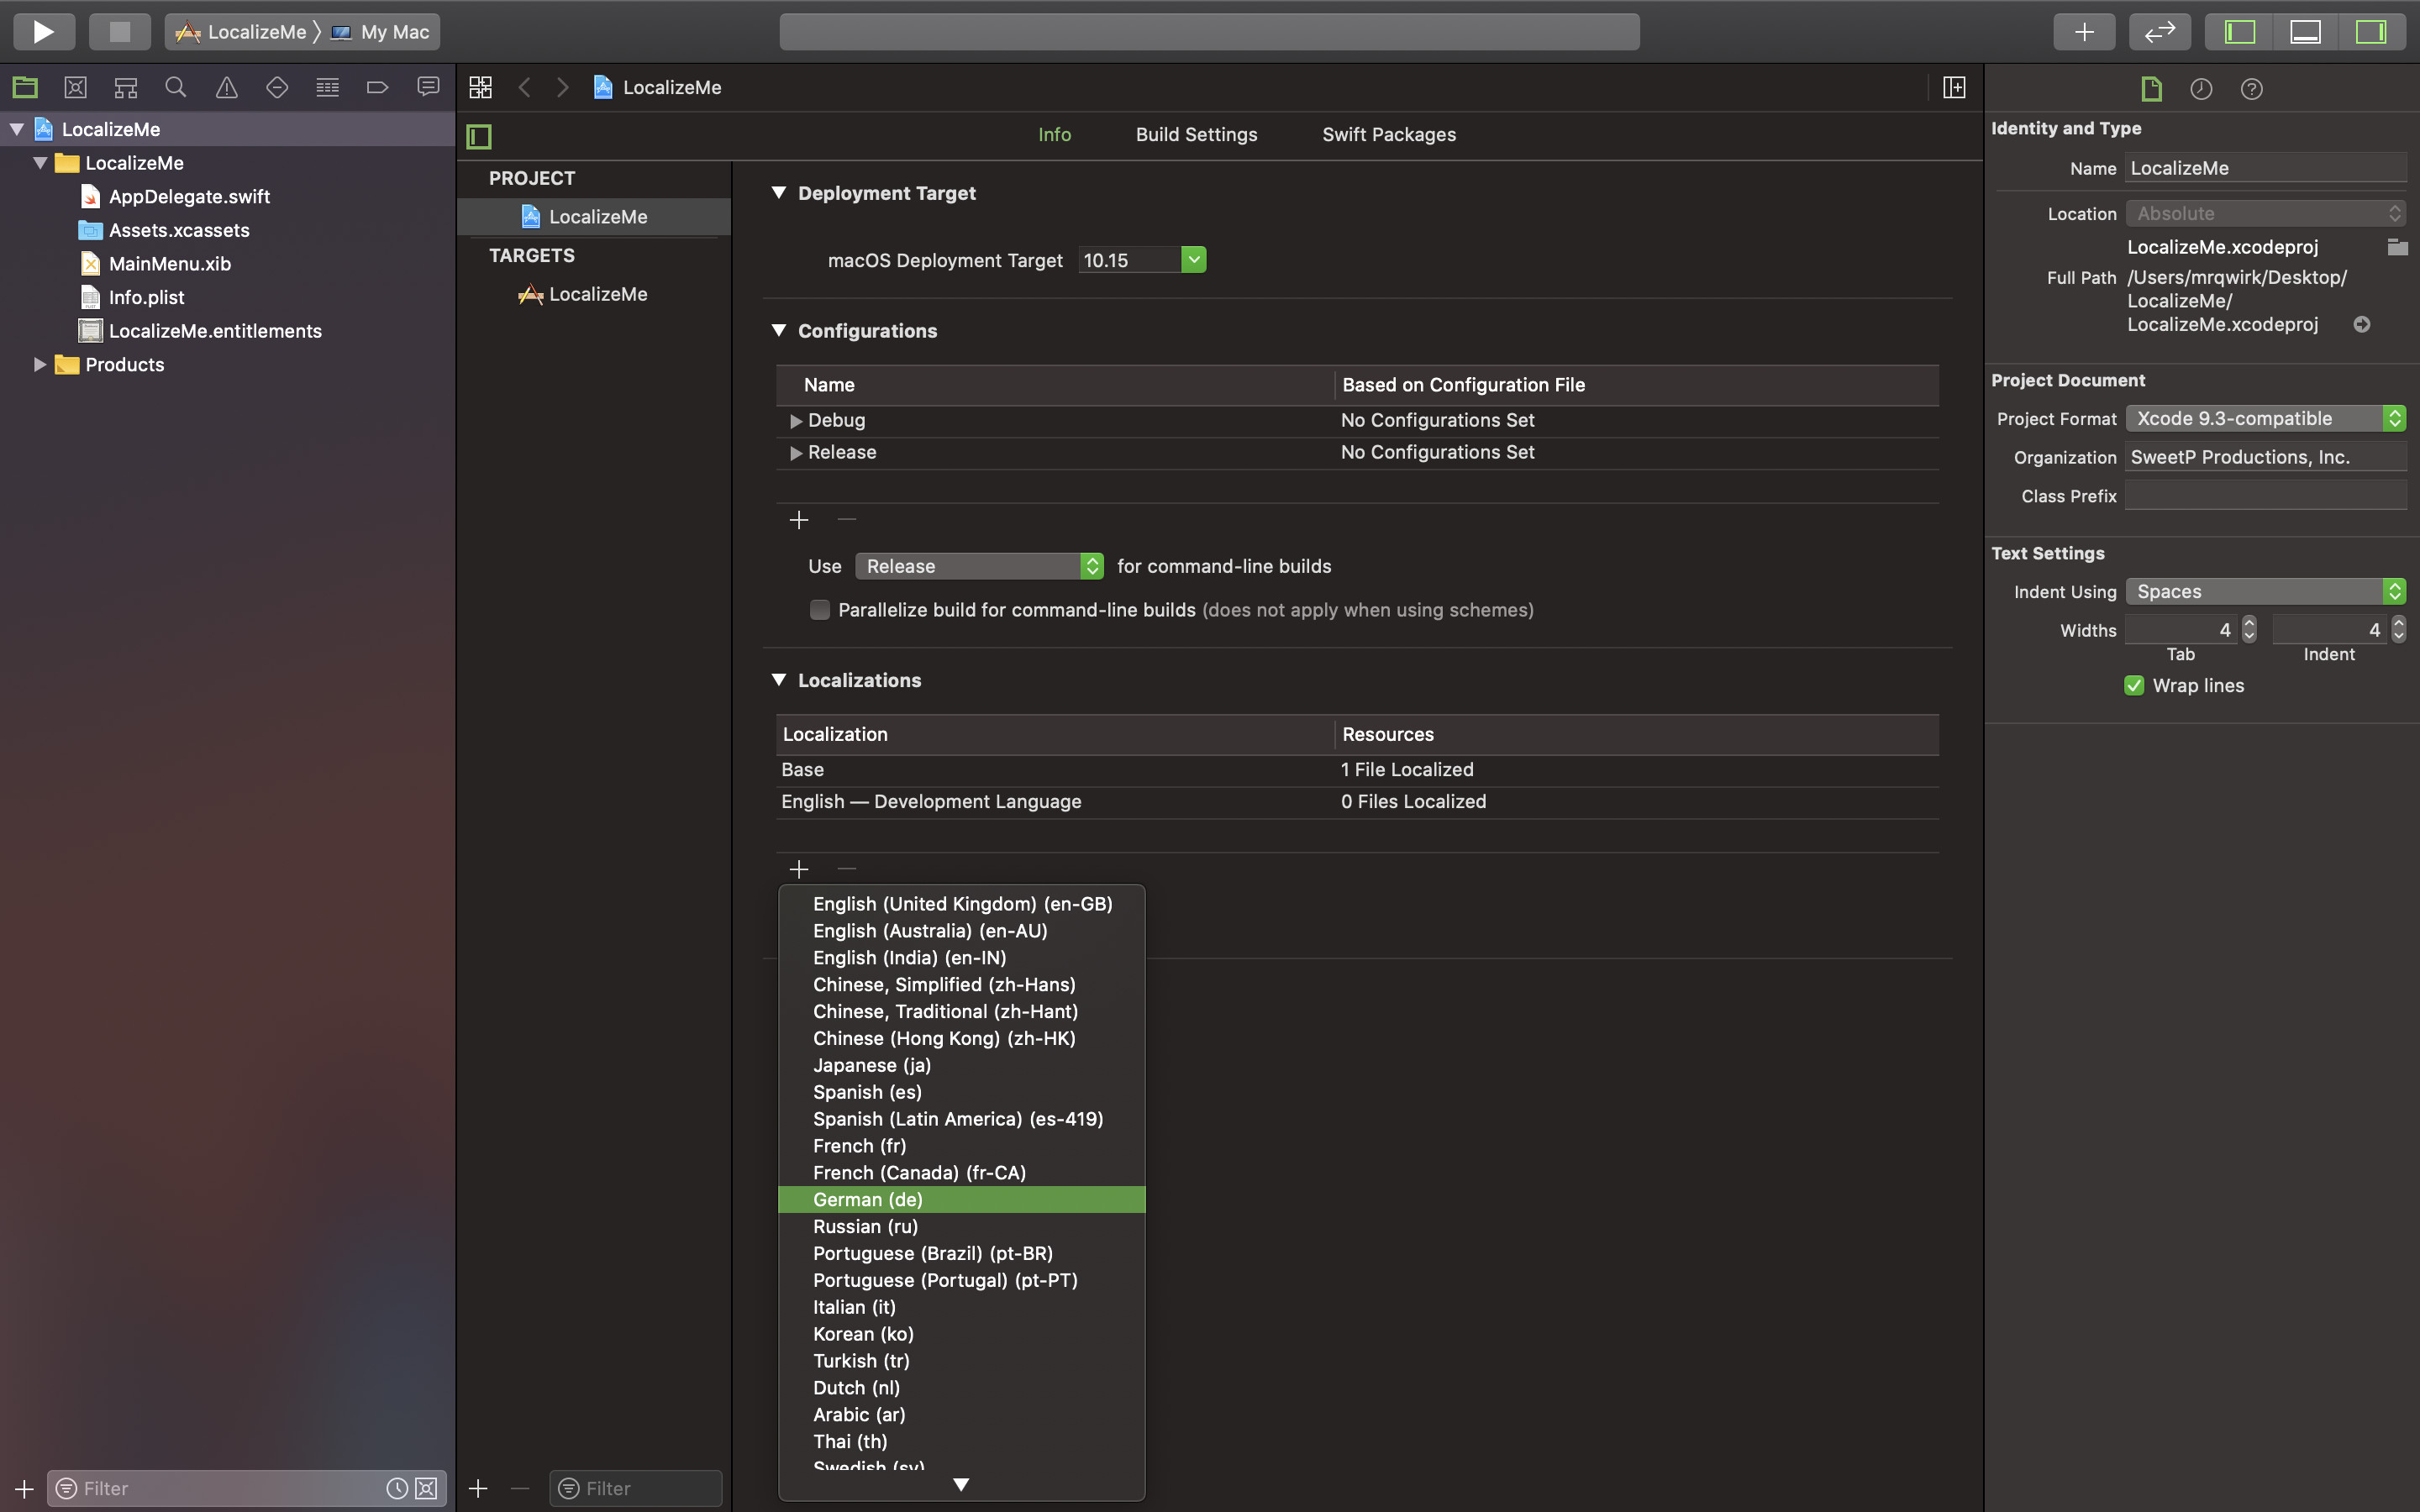Viewport: 2420px width, 1512px height.
Task: Choose Korean (ko) localization
Action: [961, 1334]
